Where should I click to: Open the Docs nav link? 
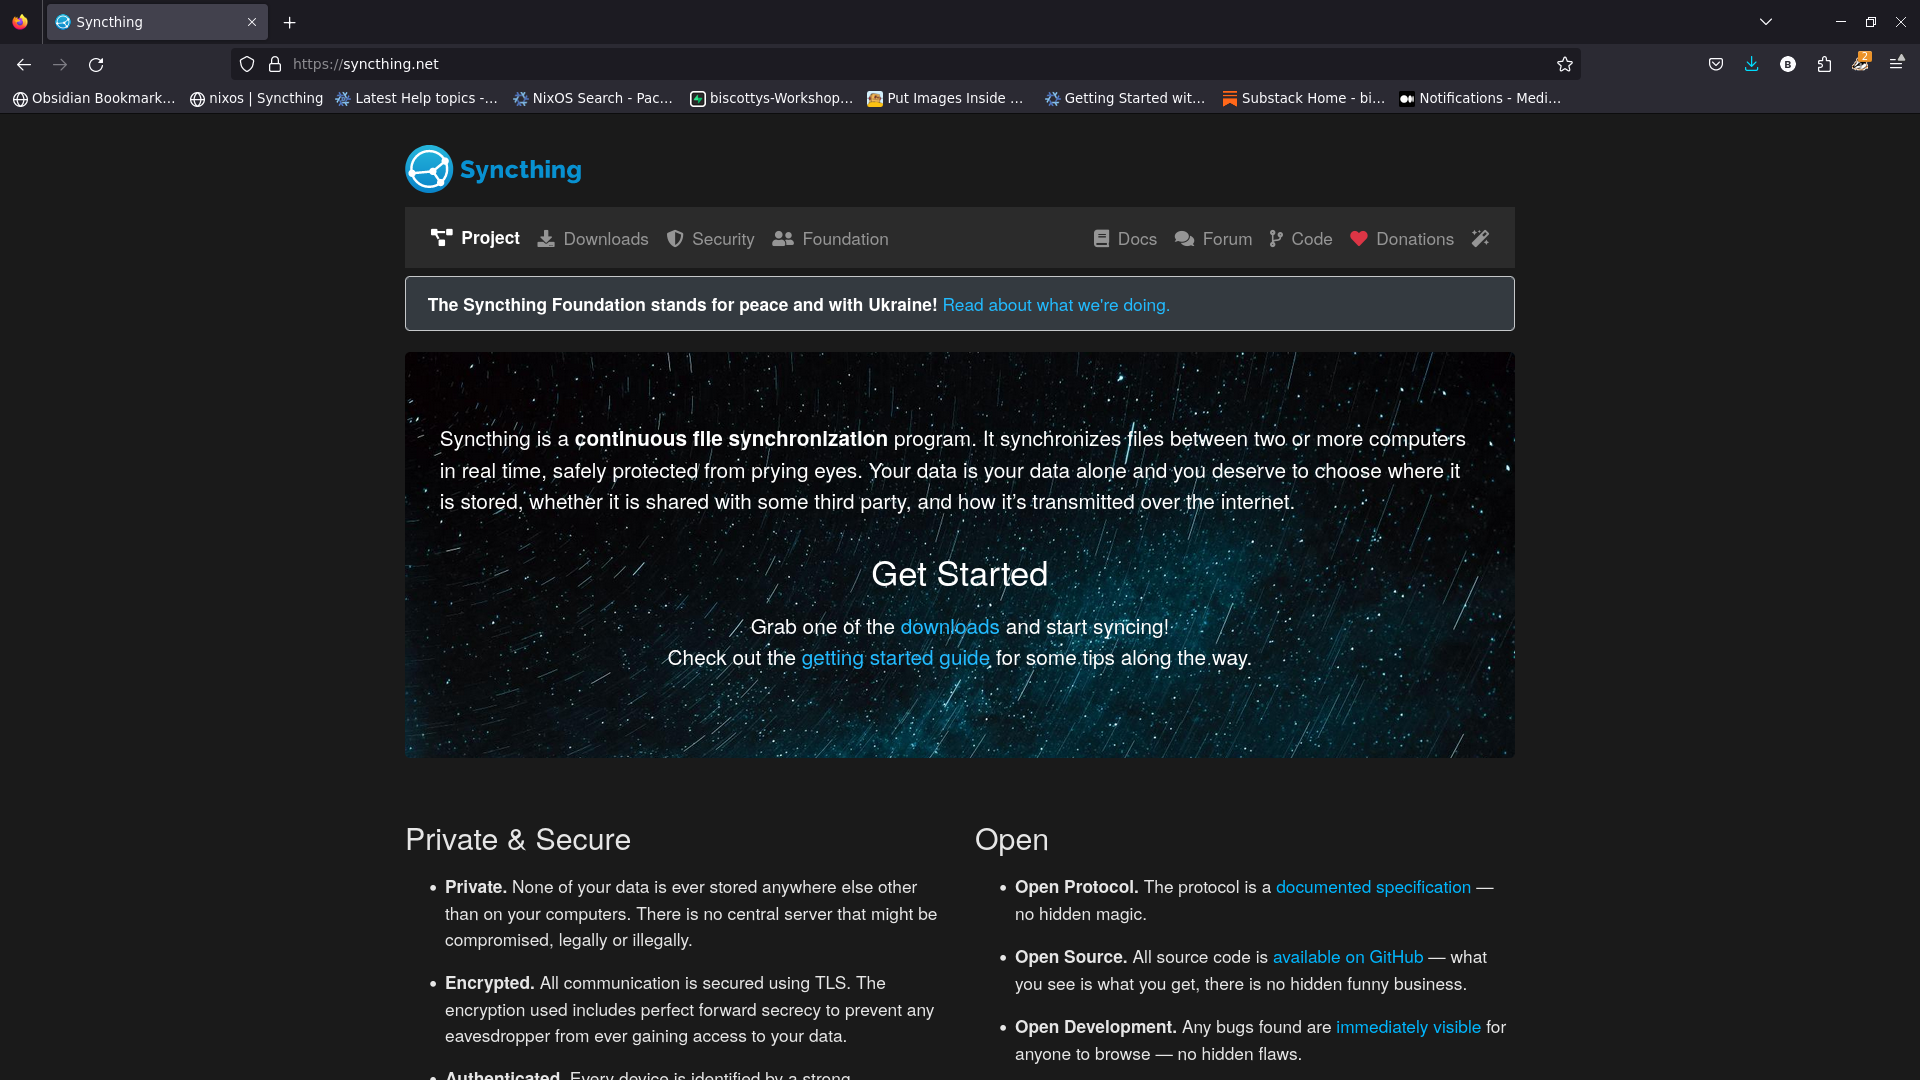(x=1125, y=239)
